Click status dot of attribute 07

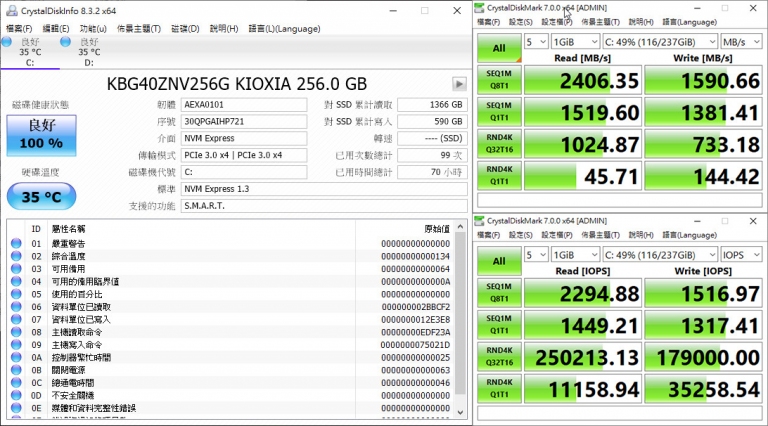(x=16, y=319)
